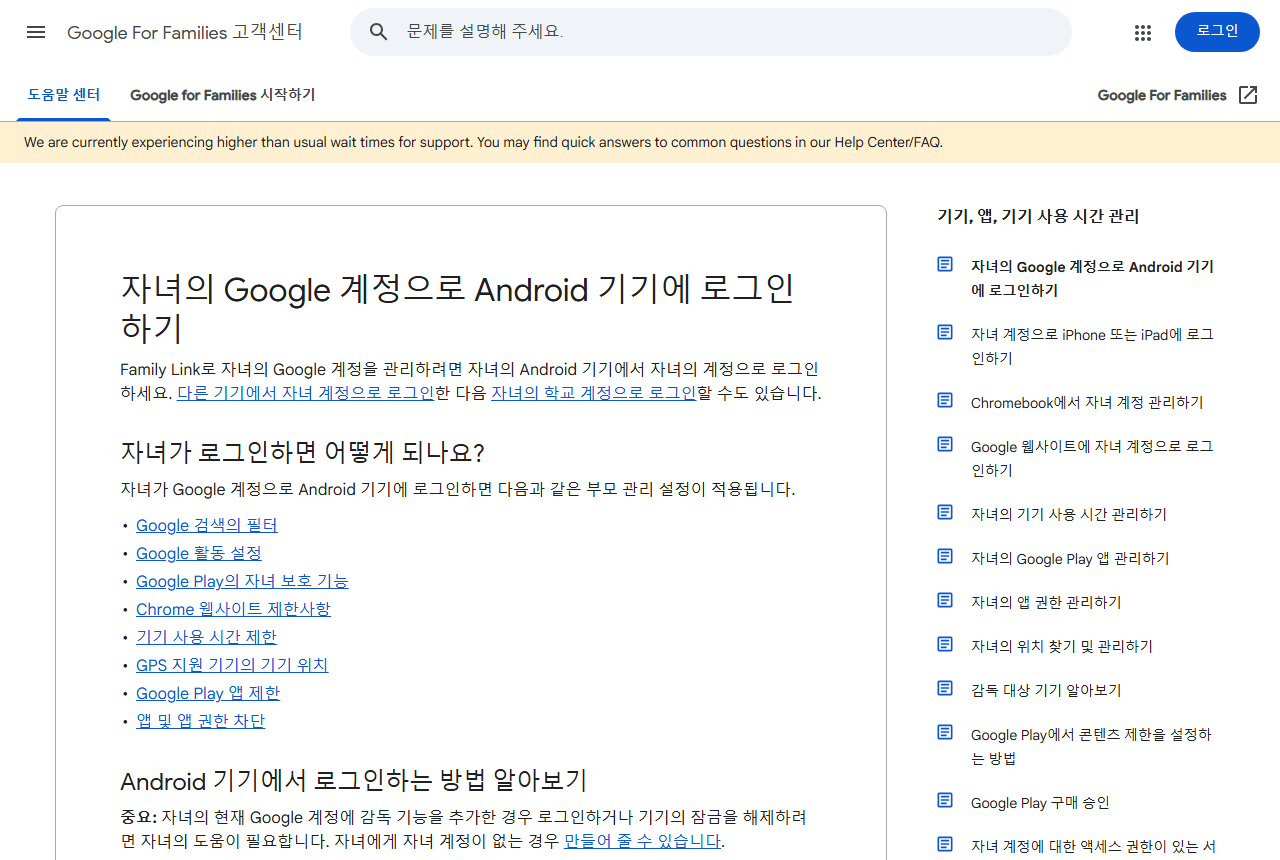This screenshot has width=1280, height=860.
Task: Follow the 만들어 줄 수 있습니다 link
Action: [x=643, y=841]
